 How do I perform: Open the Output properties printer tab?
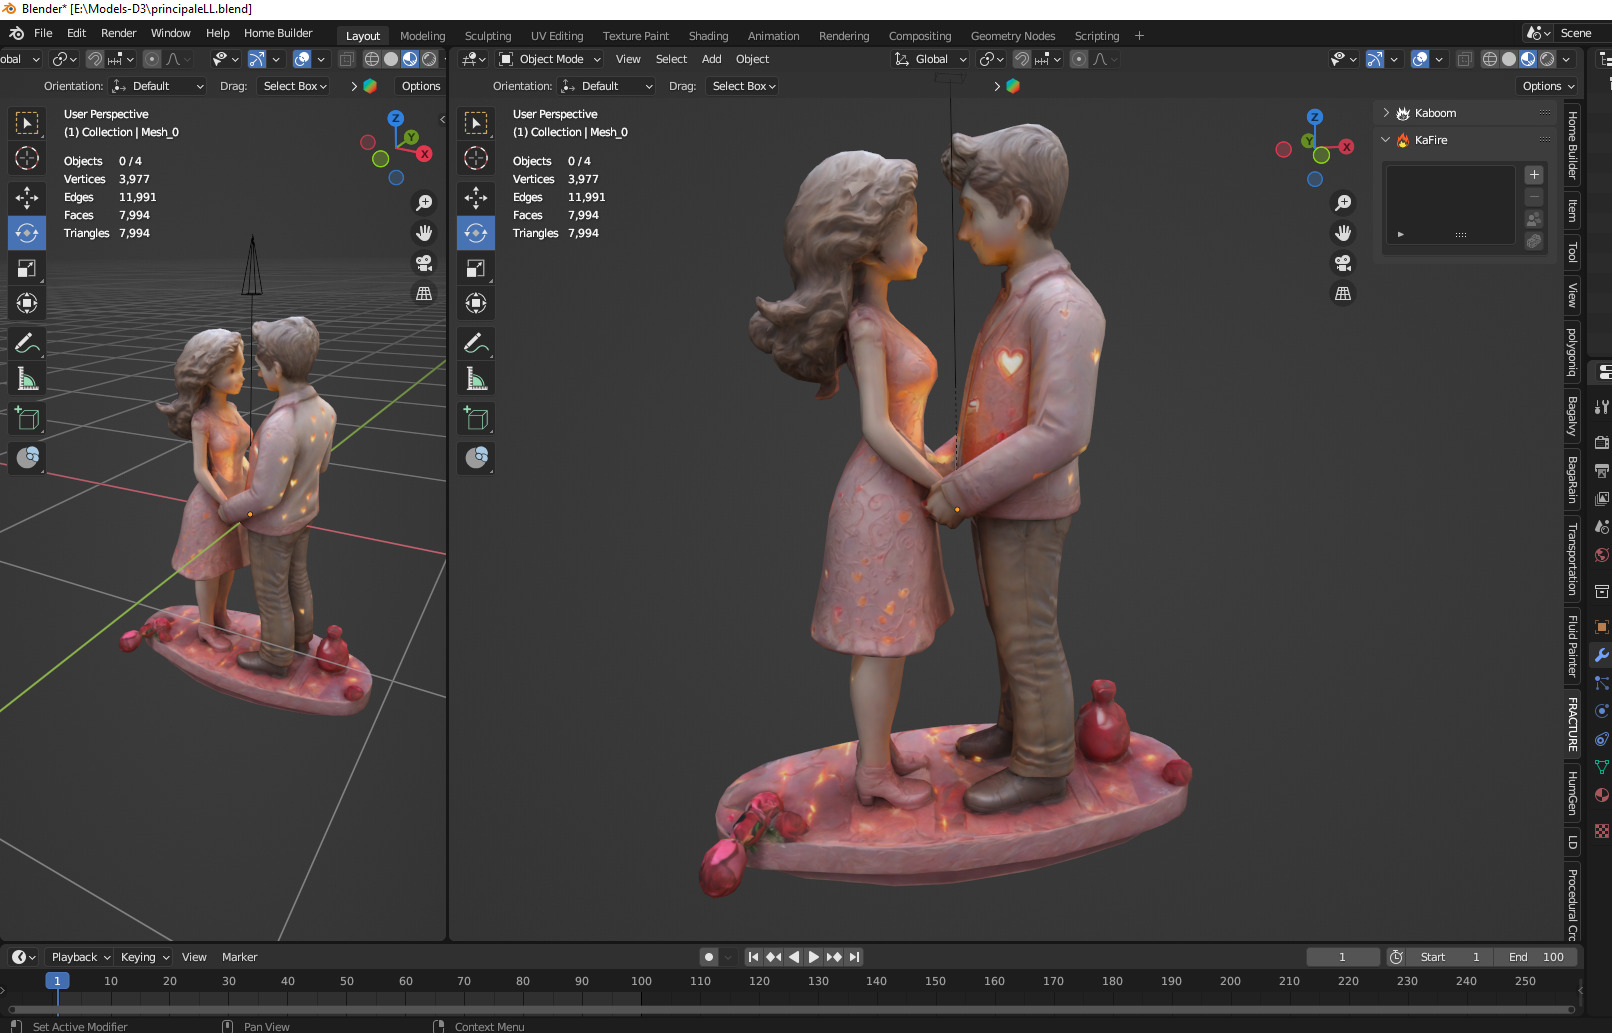[x=1602, y=470]
